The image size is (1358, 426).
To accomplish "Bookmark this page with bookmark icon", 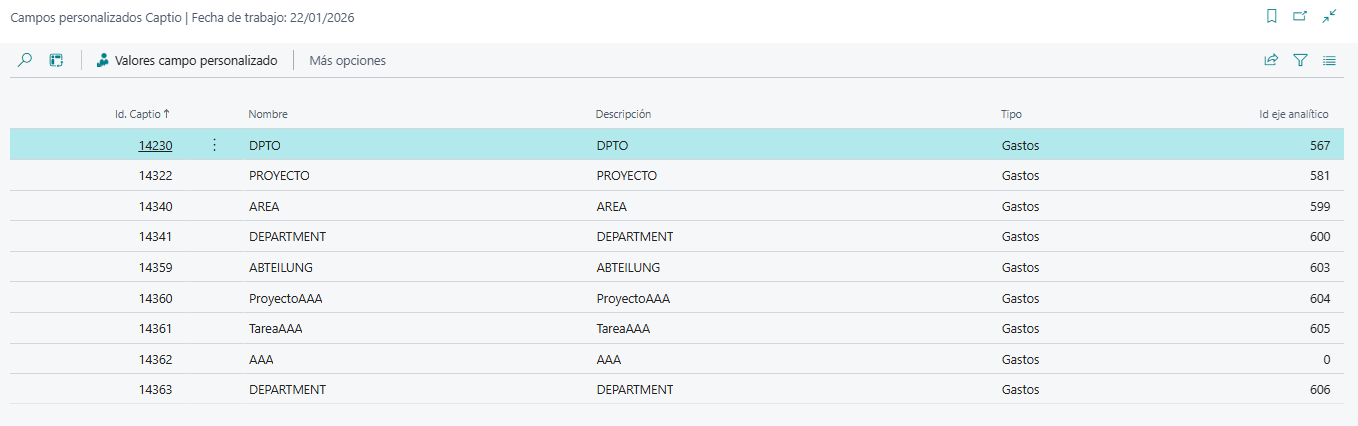I will point(1272,17).
